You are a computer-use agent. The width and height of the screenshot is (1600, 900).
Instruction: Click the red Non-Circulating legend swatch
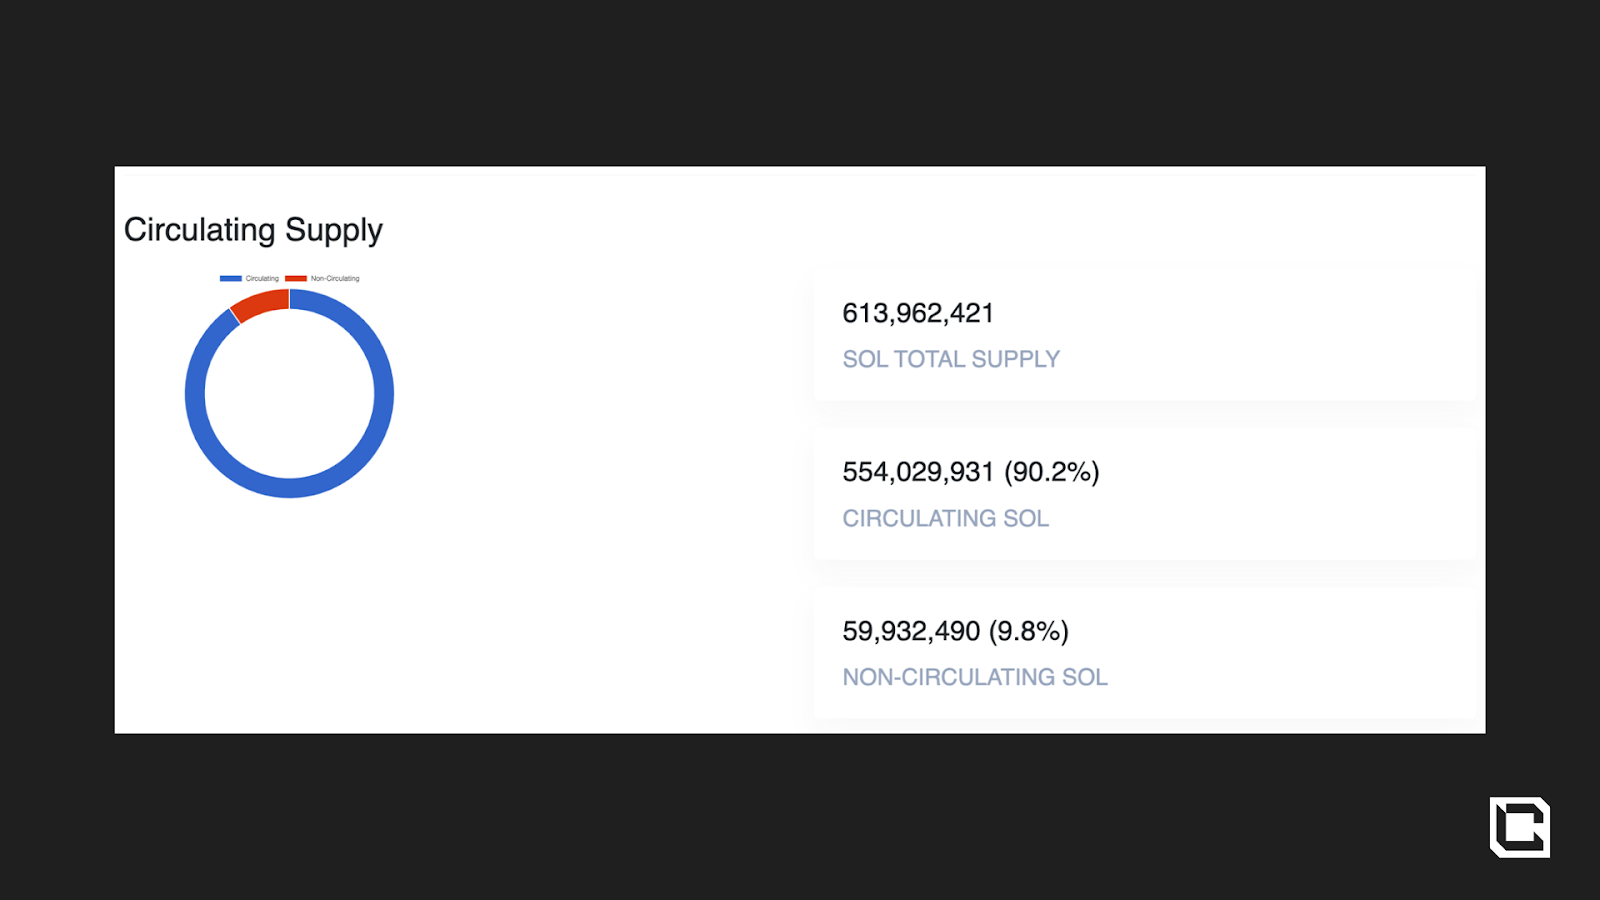[296, 279]
